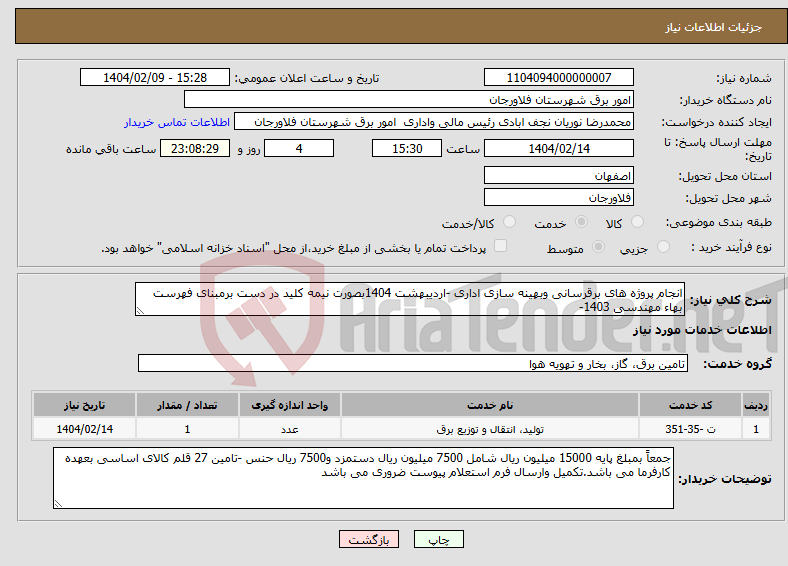Image resolution: width=788 pixels, height=566 pixels.
Task: Select the خدمت radio button
Action: [x=581, y=222]
